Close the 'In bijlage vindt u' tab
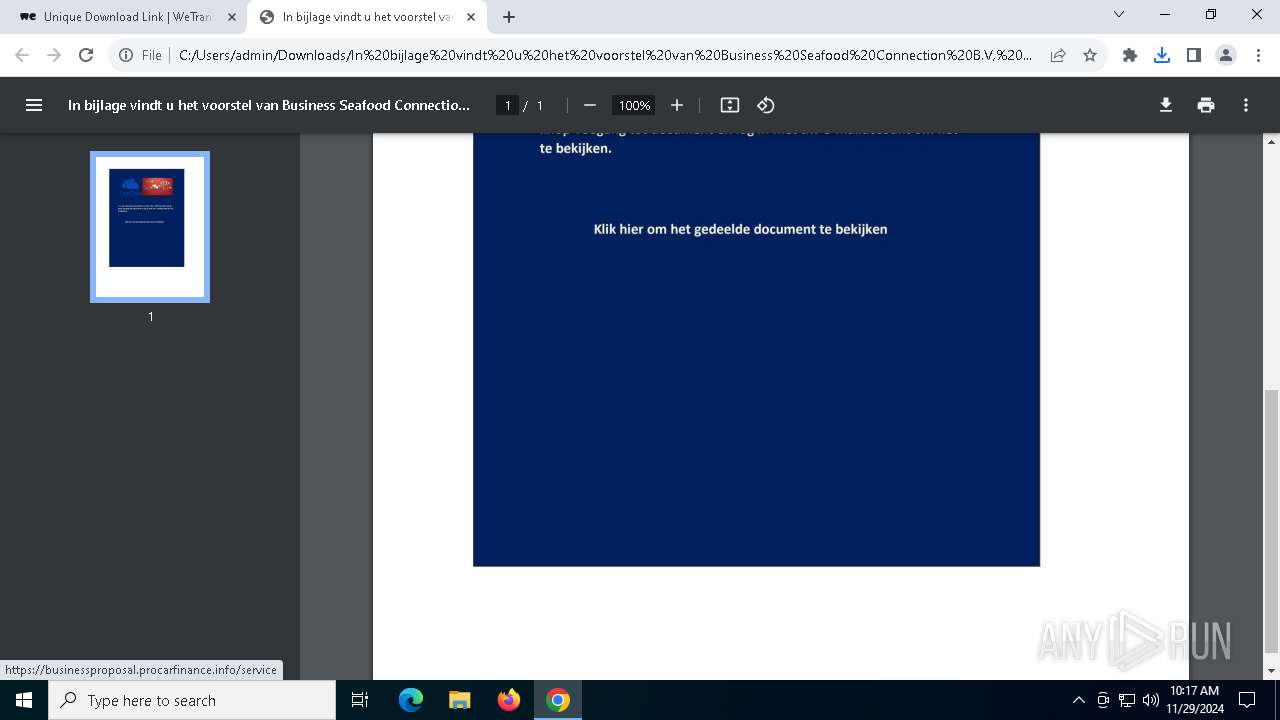Image resolution: width=1280 pixels, height=720 pixels. pos(471,17)
